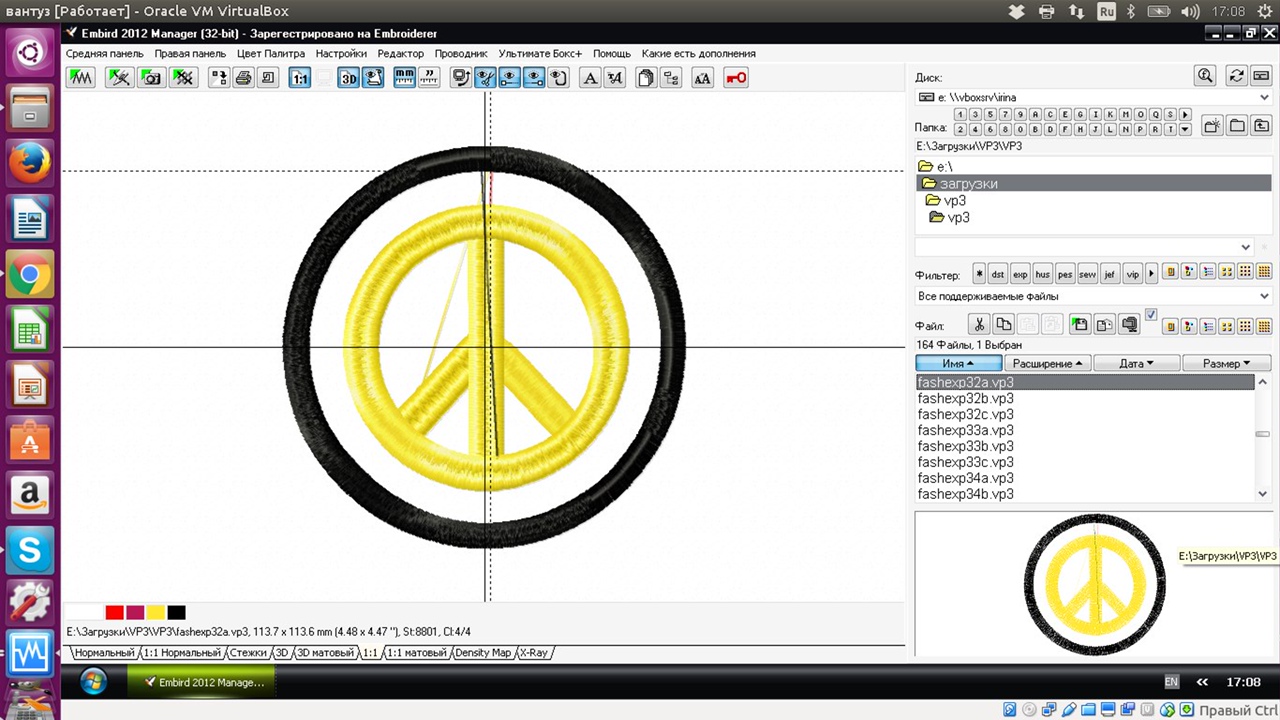Switch units to inches with the inch ruler button
Screen dimensions: 1280x720
429,78
